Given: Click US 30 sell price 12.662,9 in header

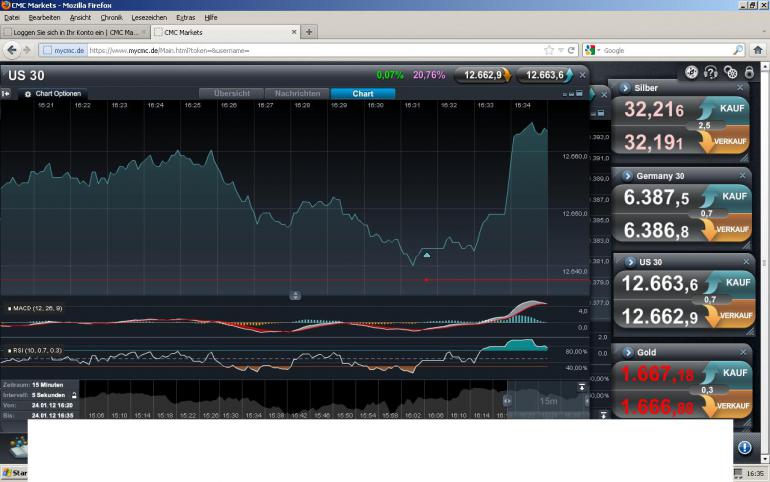Looking at the screenshot, I should point(483,75).
